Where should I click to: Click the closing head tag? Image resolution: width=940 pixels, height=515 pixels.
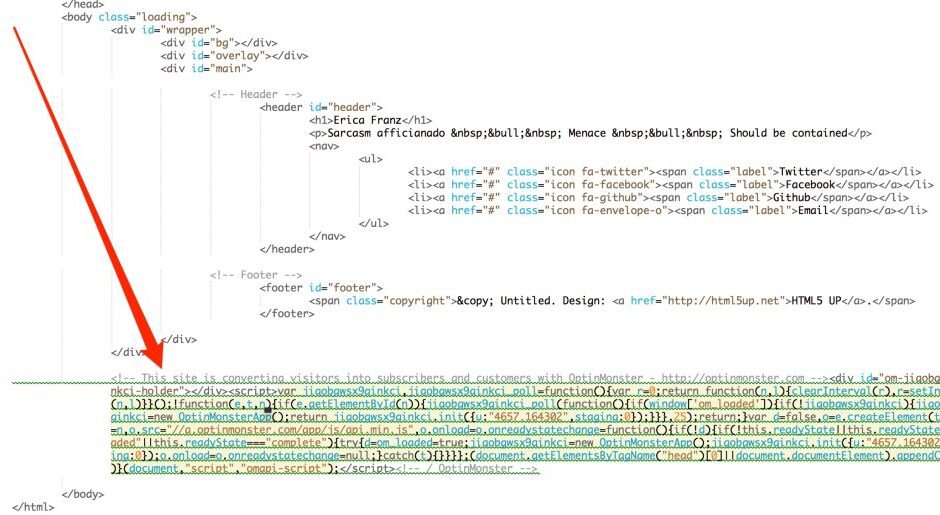[x=82, y=4]
